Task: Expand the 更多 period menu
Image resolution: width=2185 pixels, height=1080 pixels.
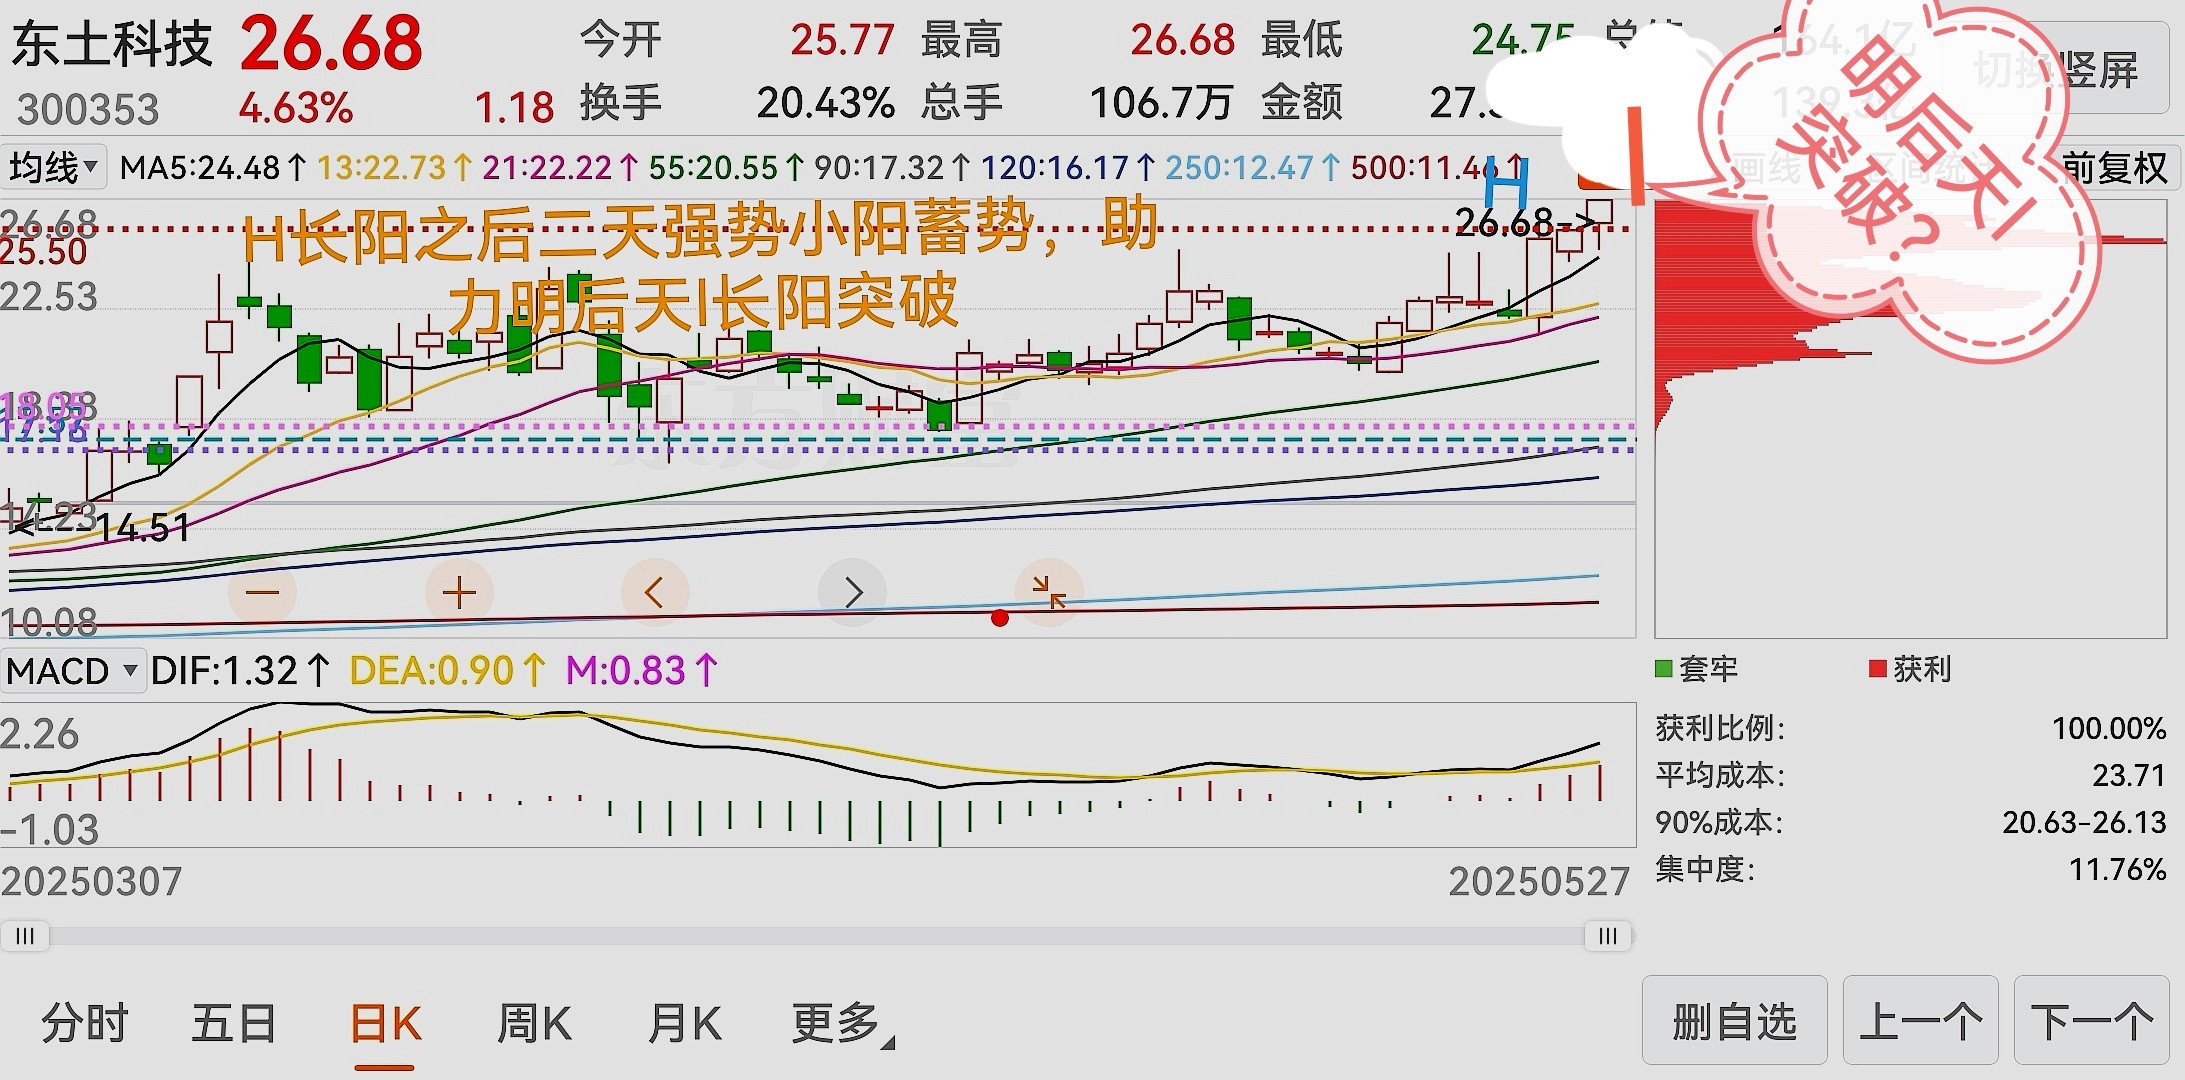Action: pos(842,1024)
